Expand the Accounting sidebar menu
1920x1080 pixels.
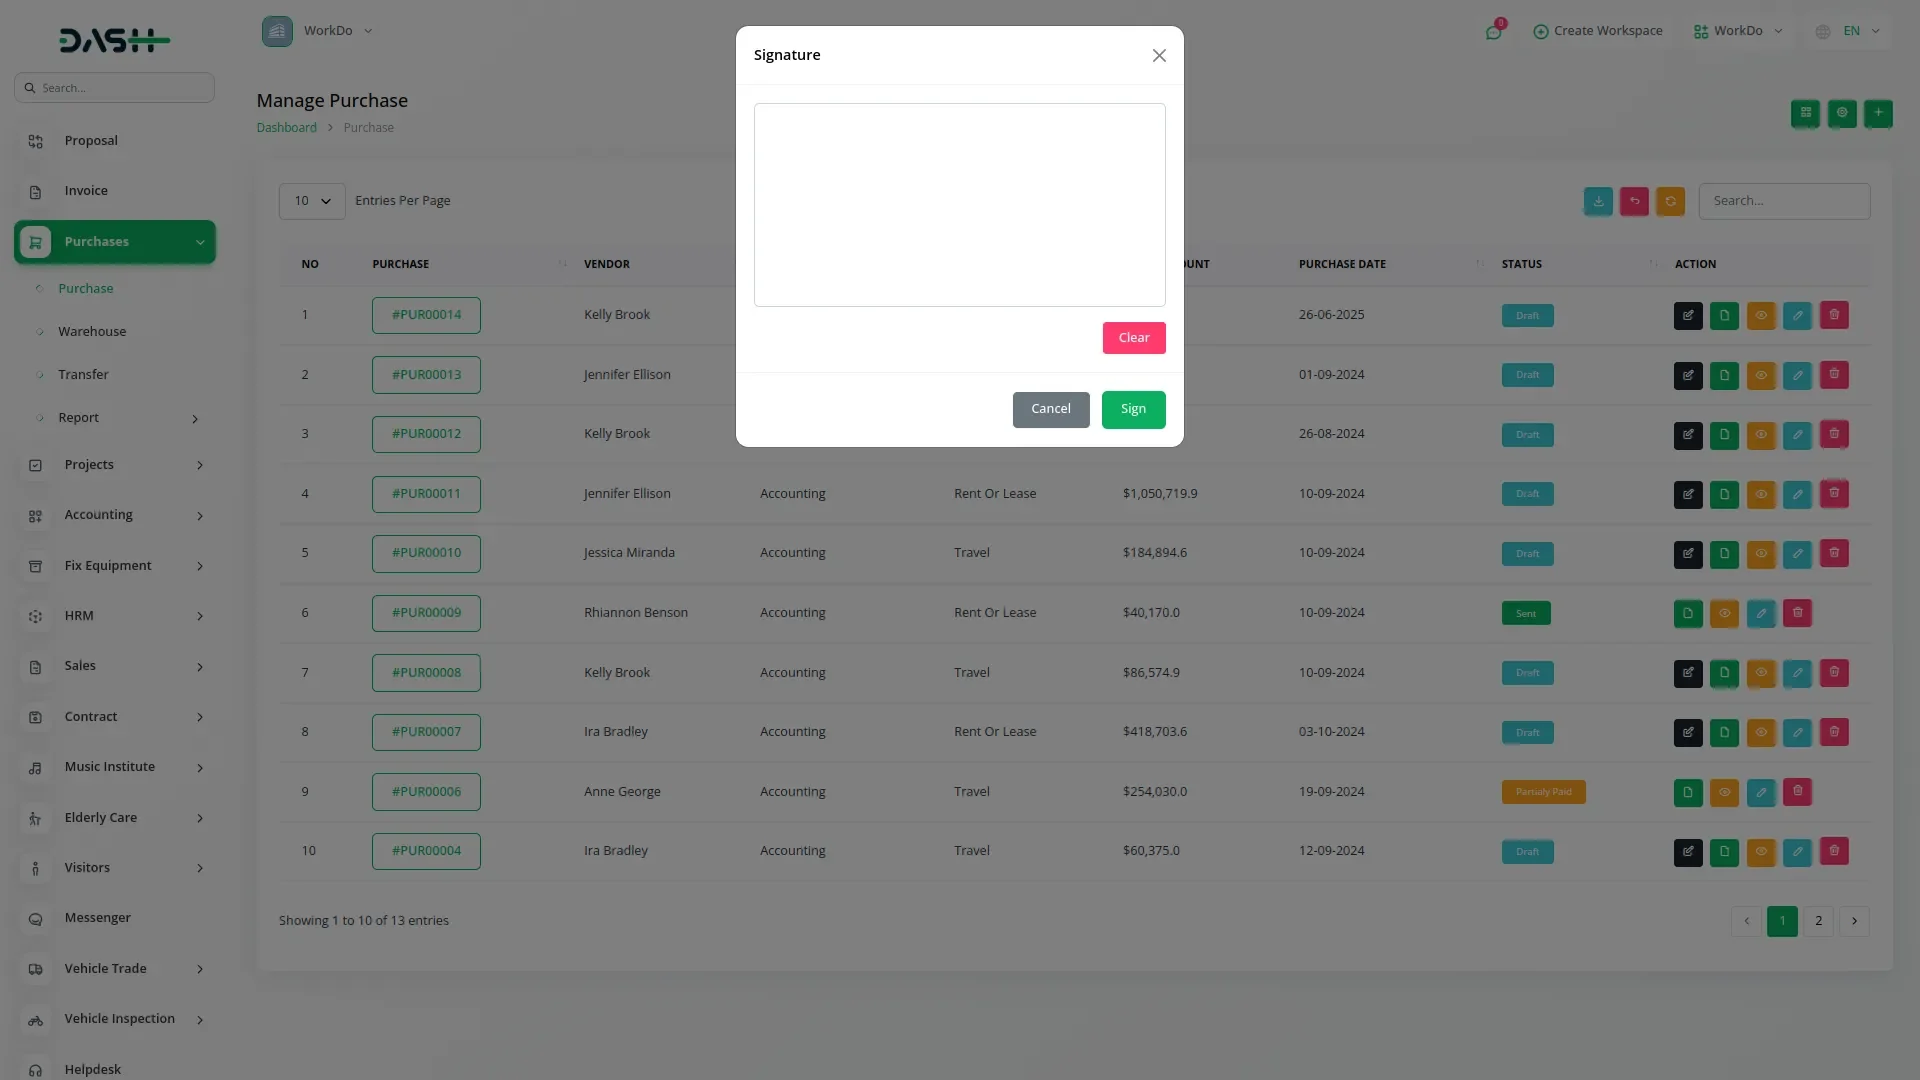pos(115,515)
